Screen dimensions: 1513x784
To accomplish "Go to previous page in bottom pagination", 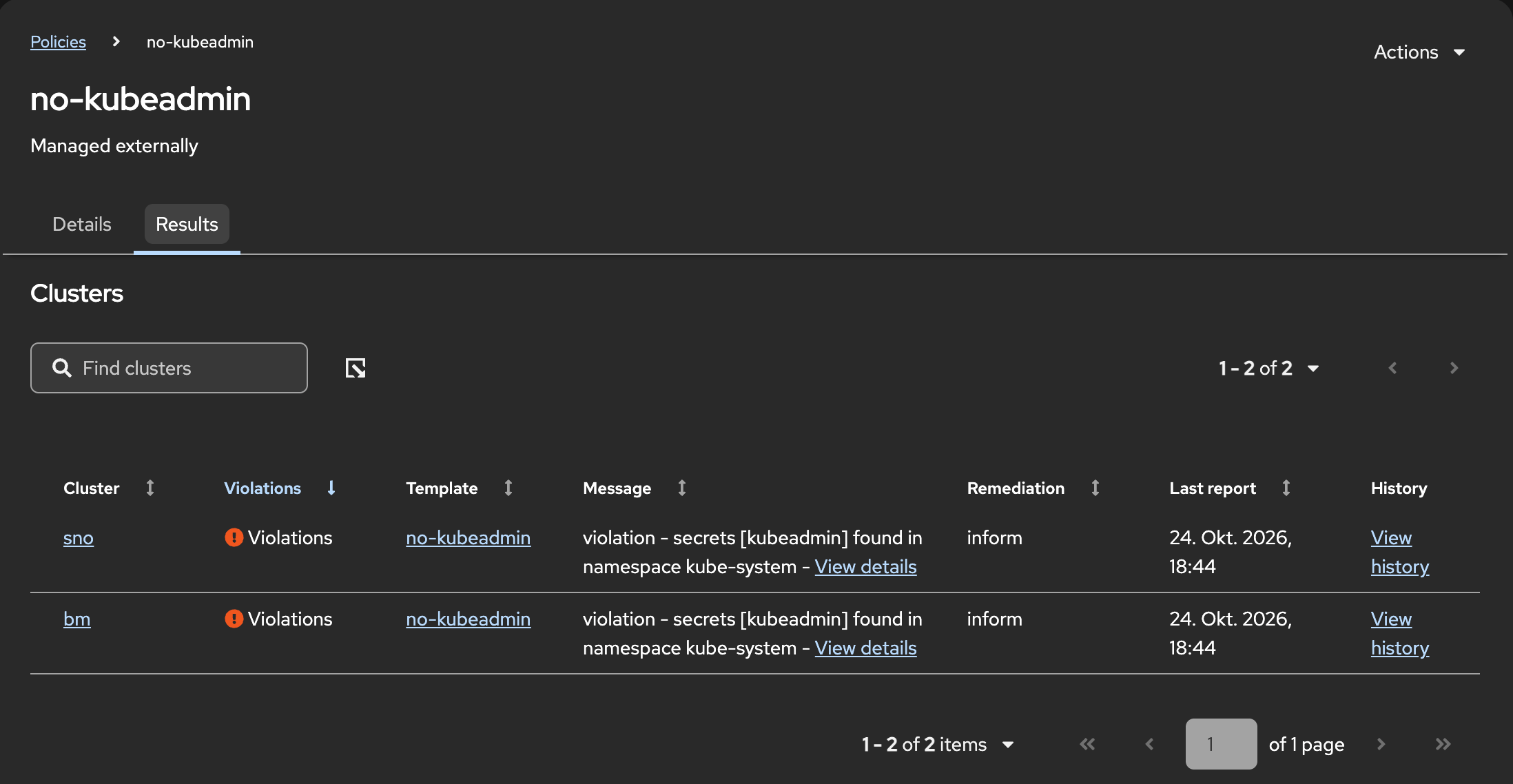I will 1149,744.
